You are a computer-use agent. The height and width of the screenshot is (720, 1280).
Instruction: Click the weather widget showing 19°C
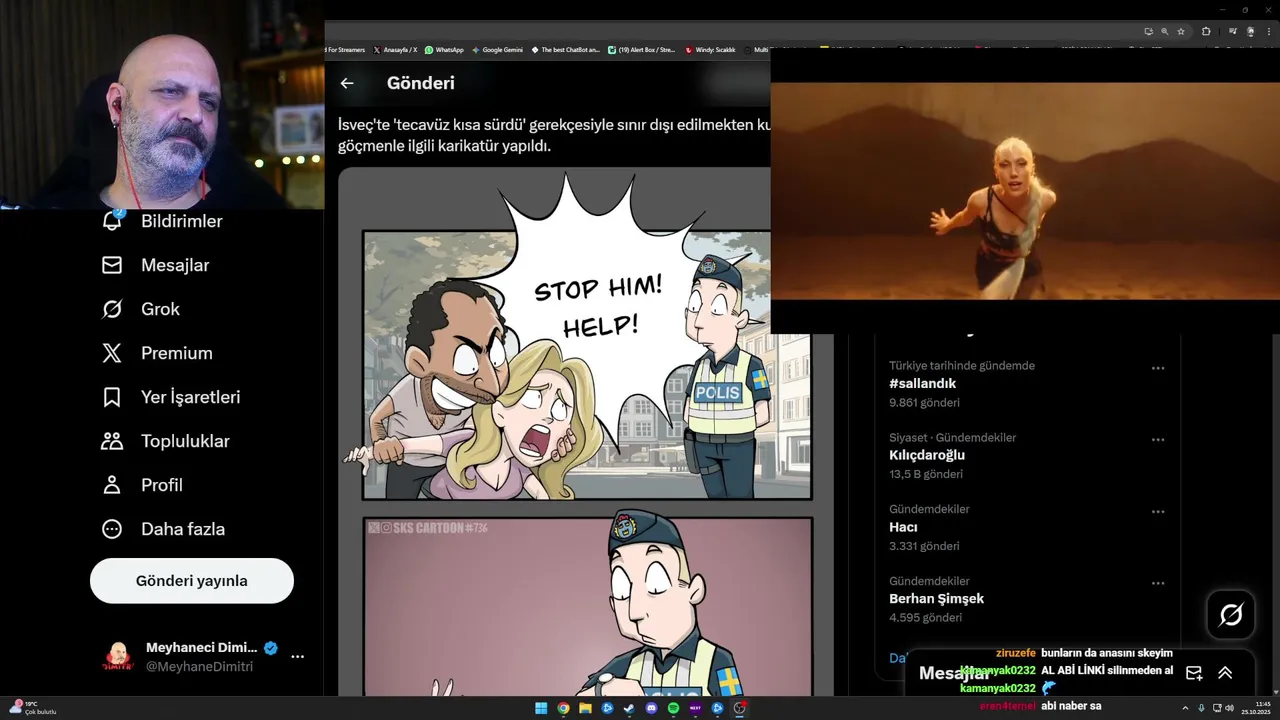(x=33, y=707)
